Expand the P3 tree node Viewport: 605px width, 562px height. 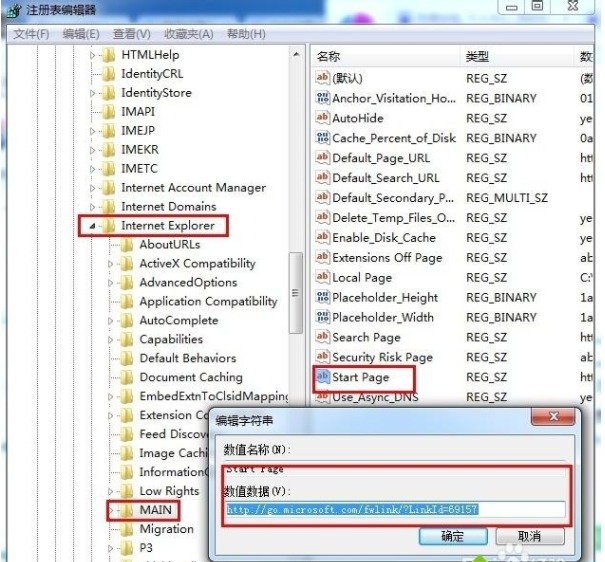point(110,548)
